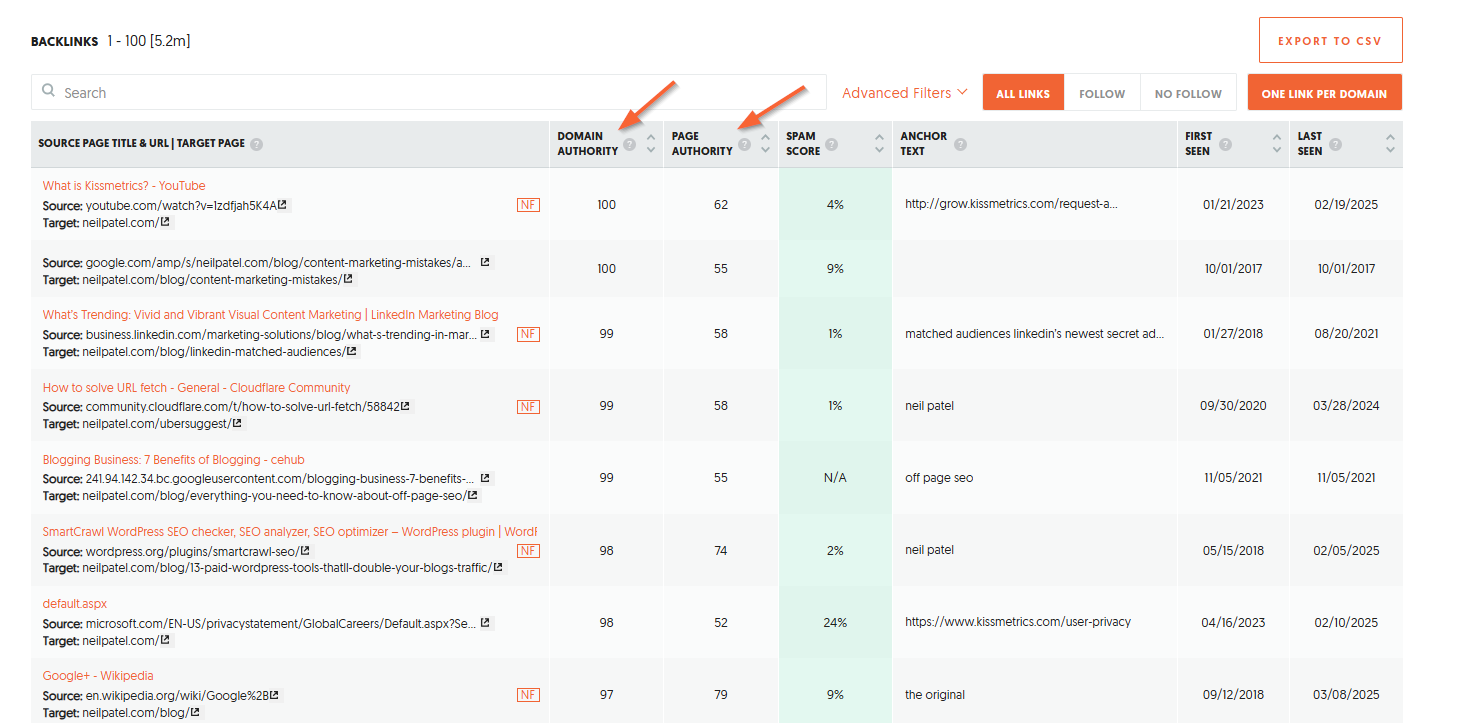
Task: Click the Last Seen help icon
Action: coord(1334,144)
